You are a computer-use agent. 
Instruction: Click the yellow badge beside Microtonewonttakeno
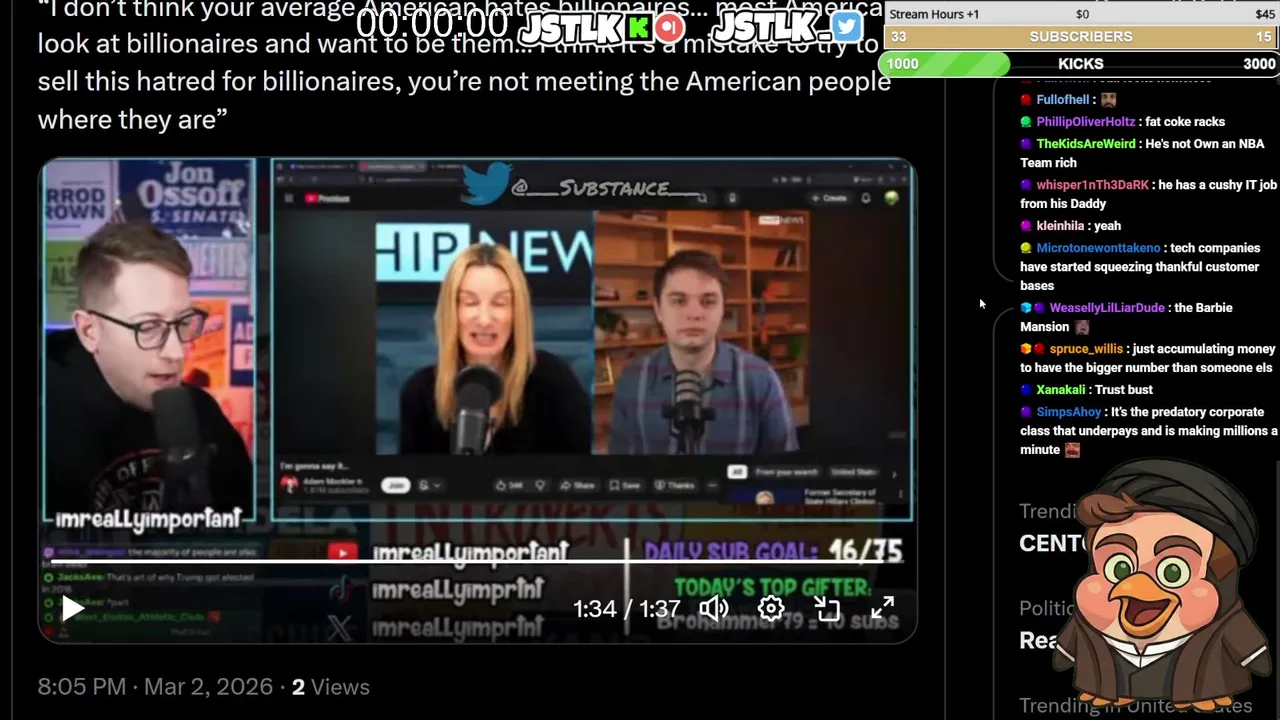[x=1026, y=248]
